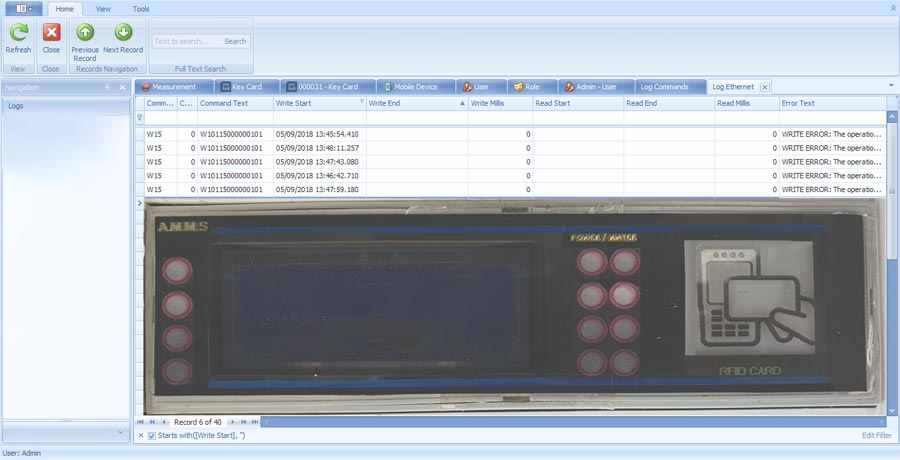Click the Edit Filter link
The image size is (900, 460).
pos(876,435)
